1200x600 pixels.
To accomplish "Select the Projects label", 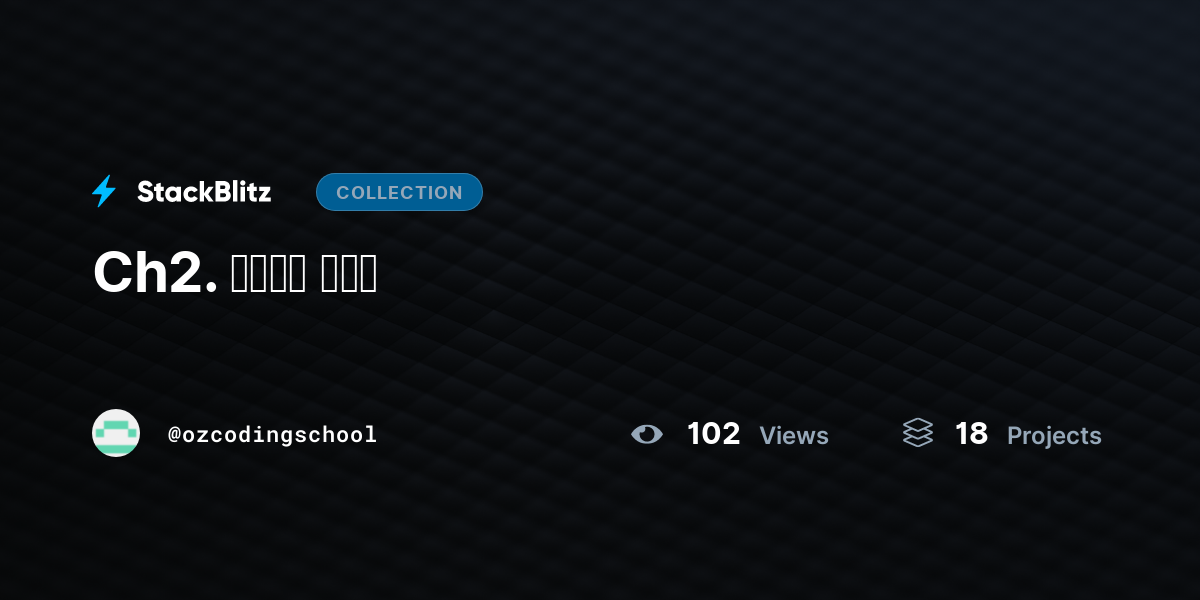I will pos(1054,436).
